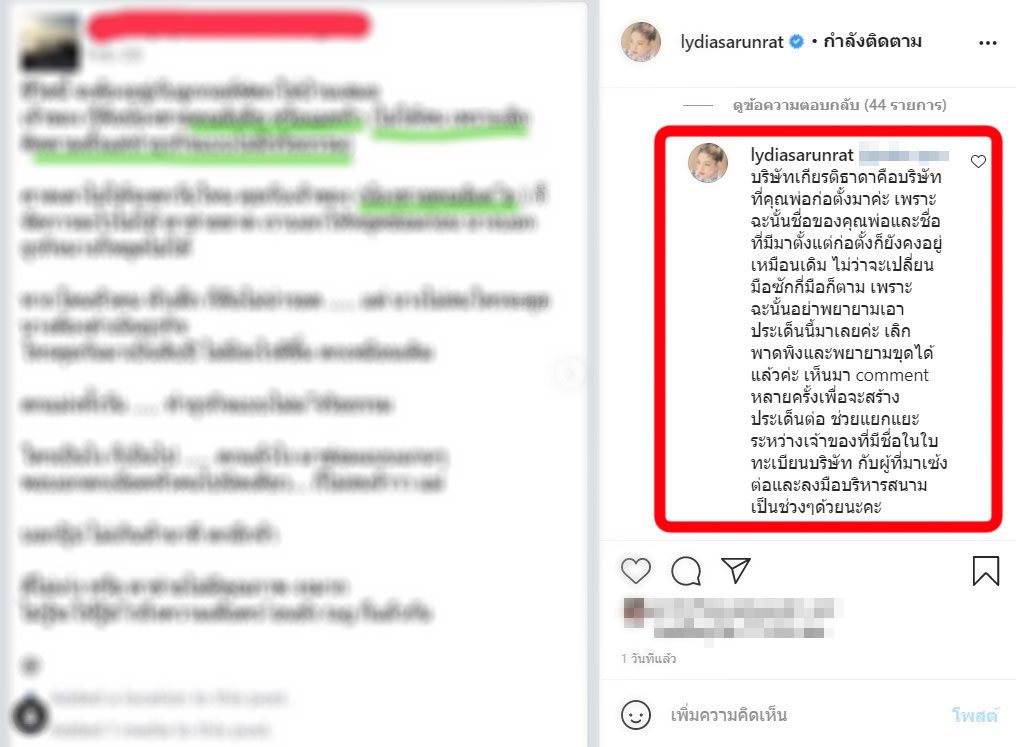
Task: Open lydiasarunrat username in the comment
Action: click(x=802, y=155)
